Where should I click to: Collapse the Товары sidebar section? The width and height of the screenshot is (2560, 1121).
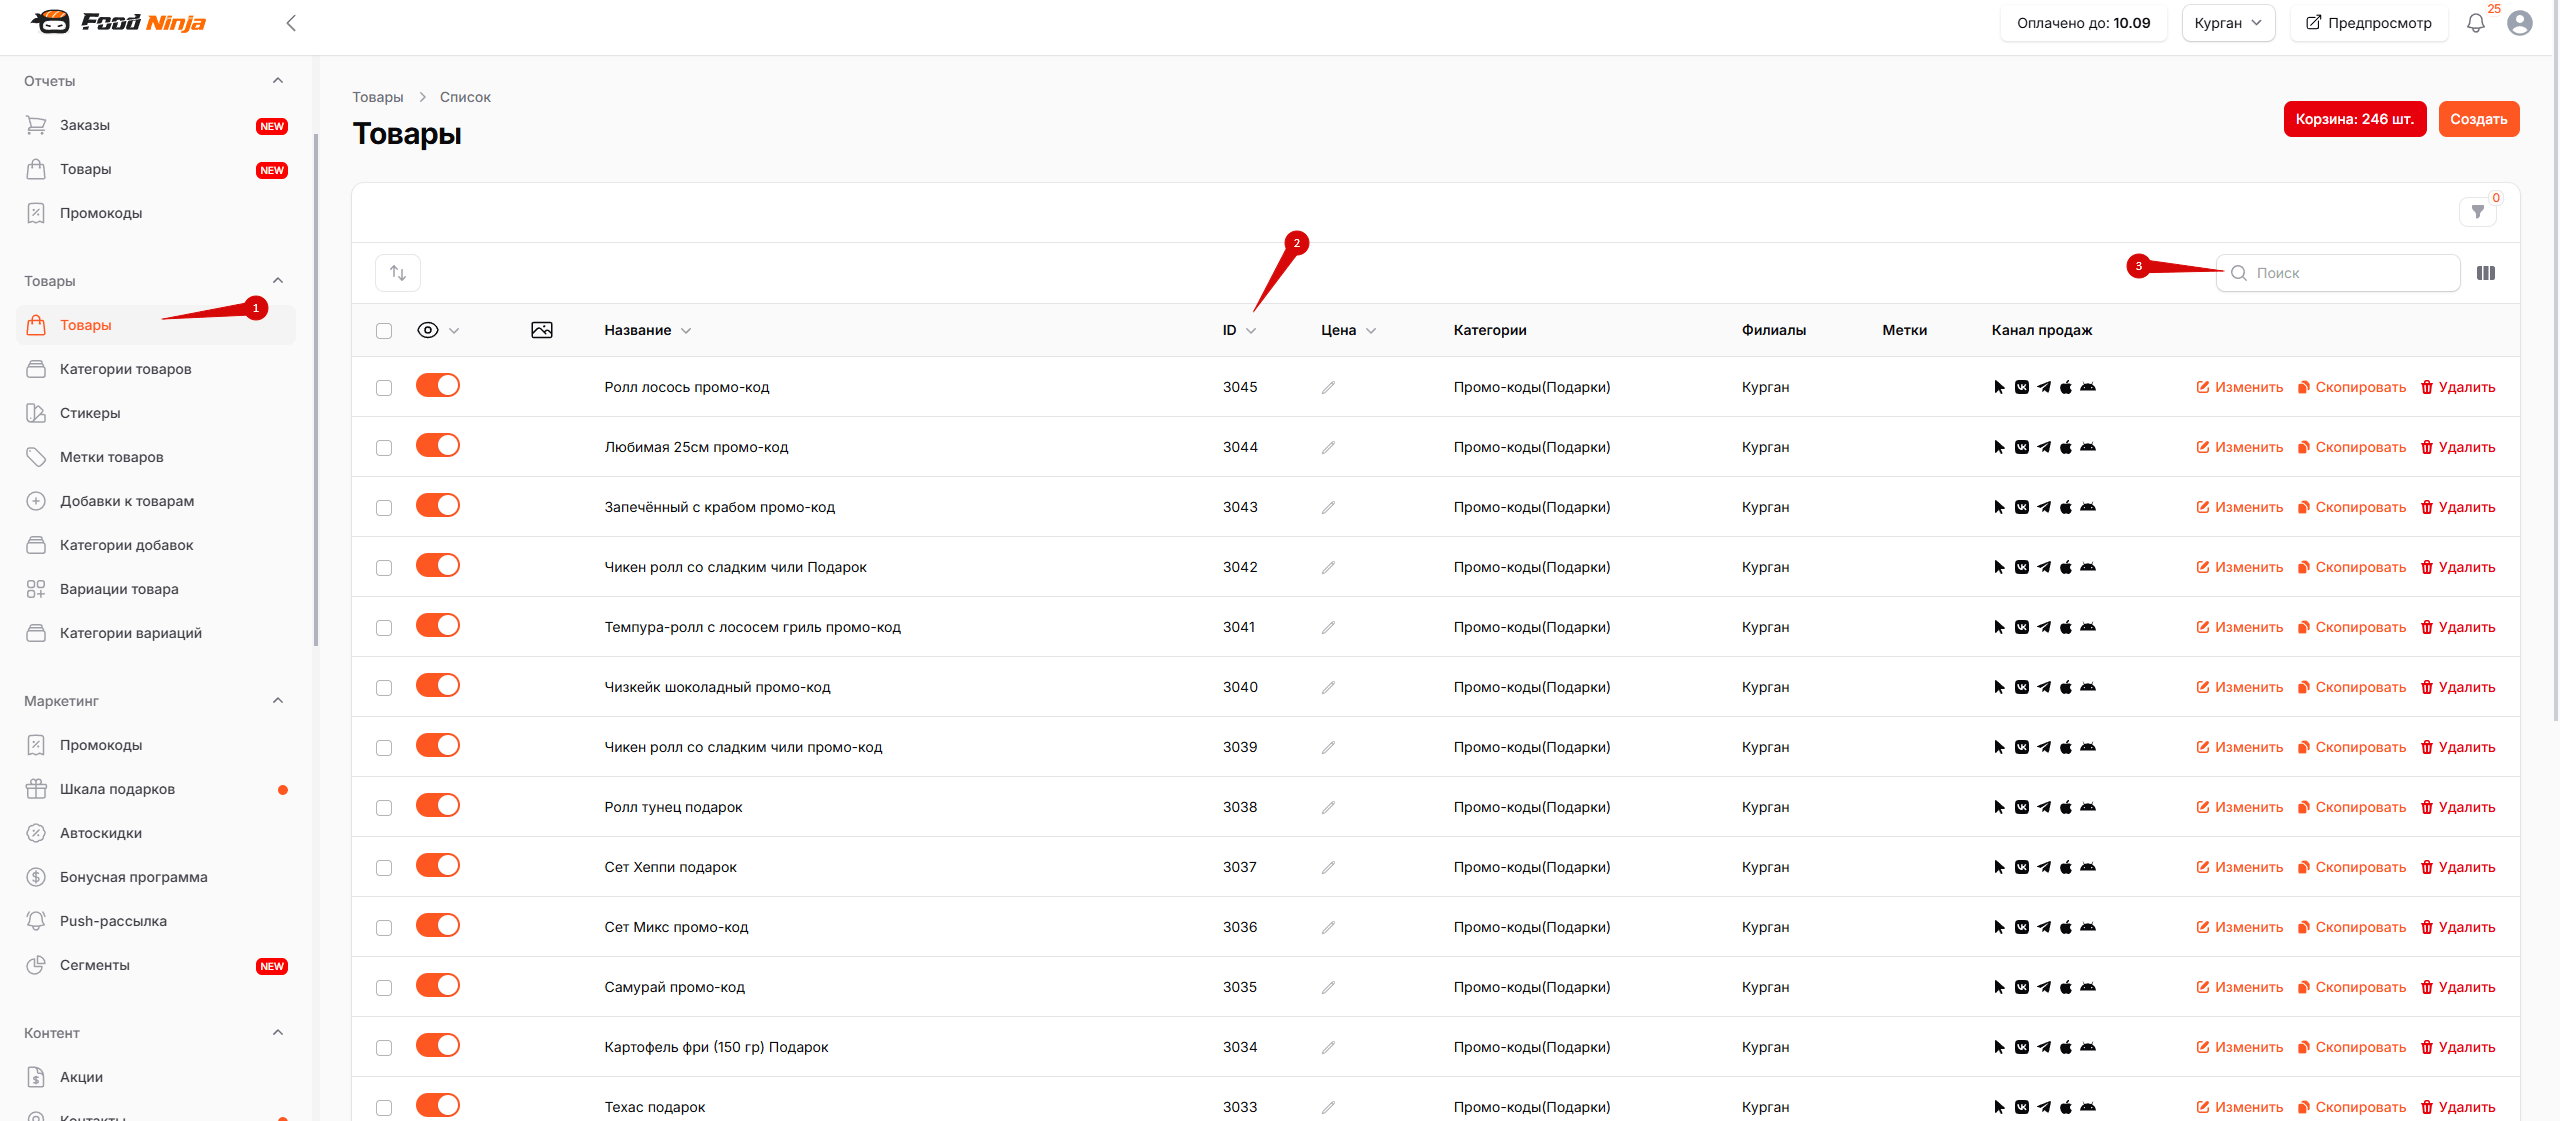pos(278,281)
